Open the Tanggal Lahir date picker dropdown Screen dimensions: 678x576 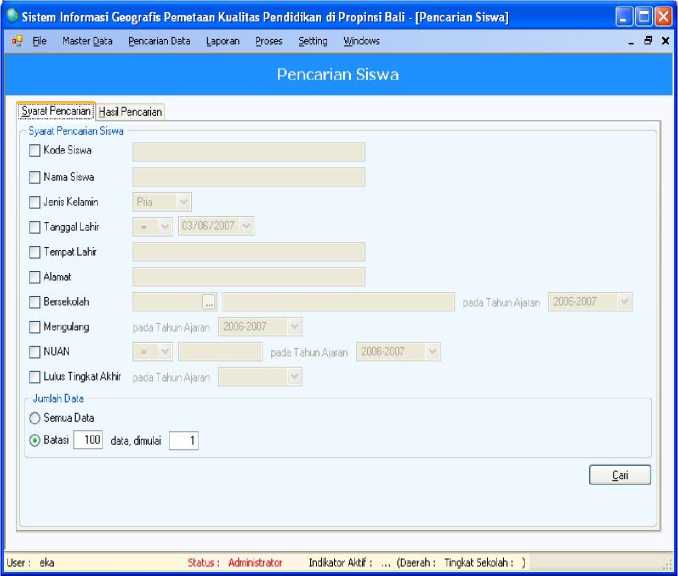click(246, 227)
